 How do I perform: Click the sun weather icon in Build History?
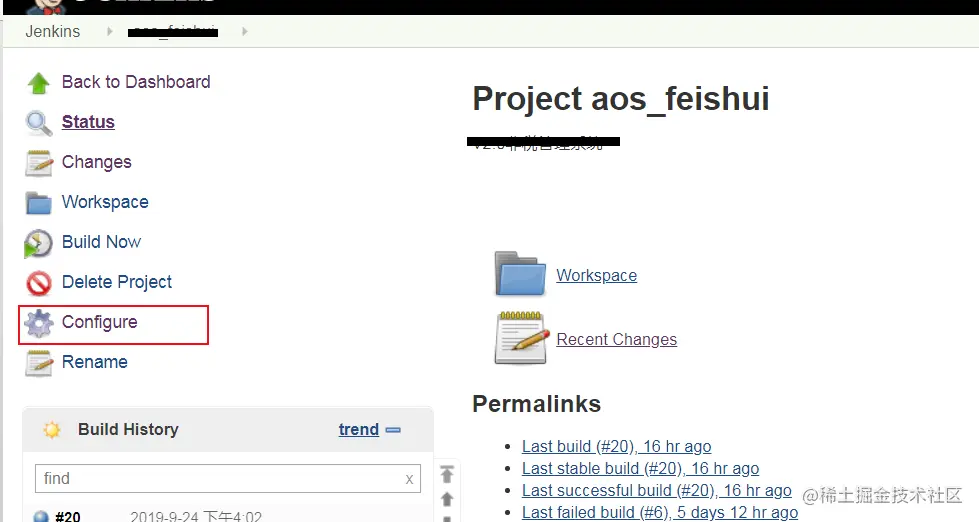coord(52,430)
